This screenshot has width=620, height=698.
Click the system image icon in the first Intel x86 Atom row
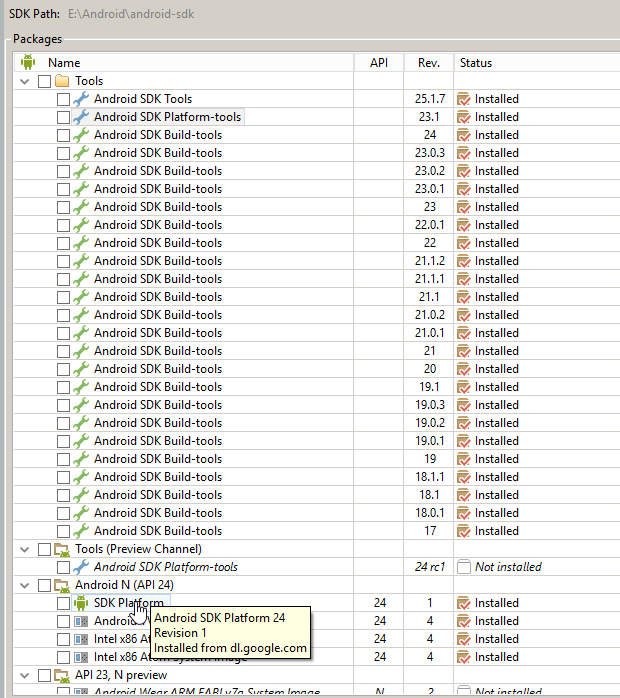click(81, 639)
